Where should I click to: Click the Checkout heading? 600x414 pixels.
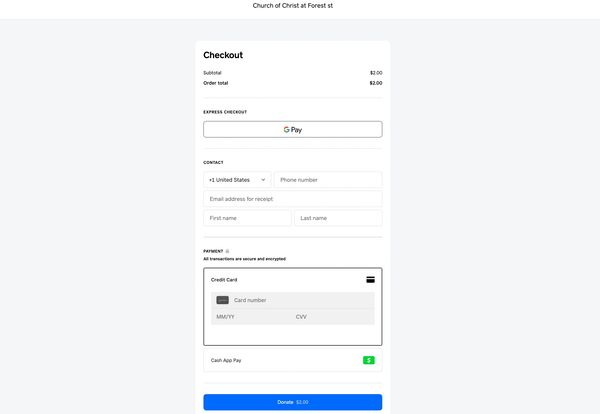pos(223,56)
